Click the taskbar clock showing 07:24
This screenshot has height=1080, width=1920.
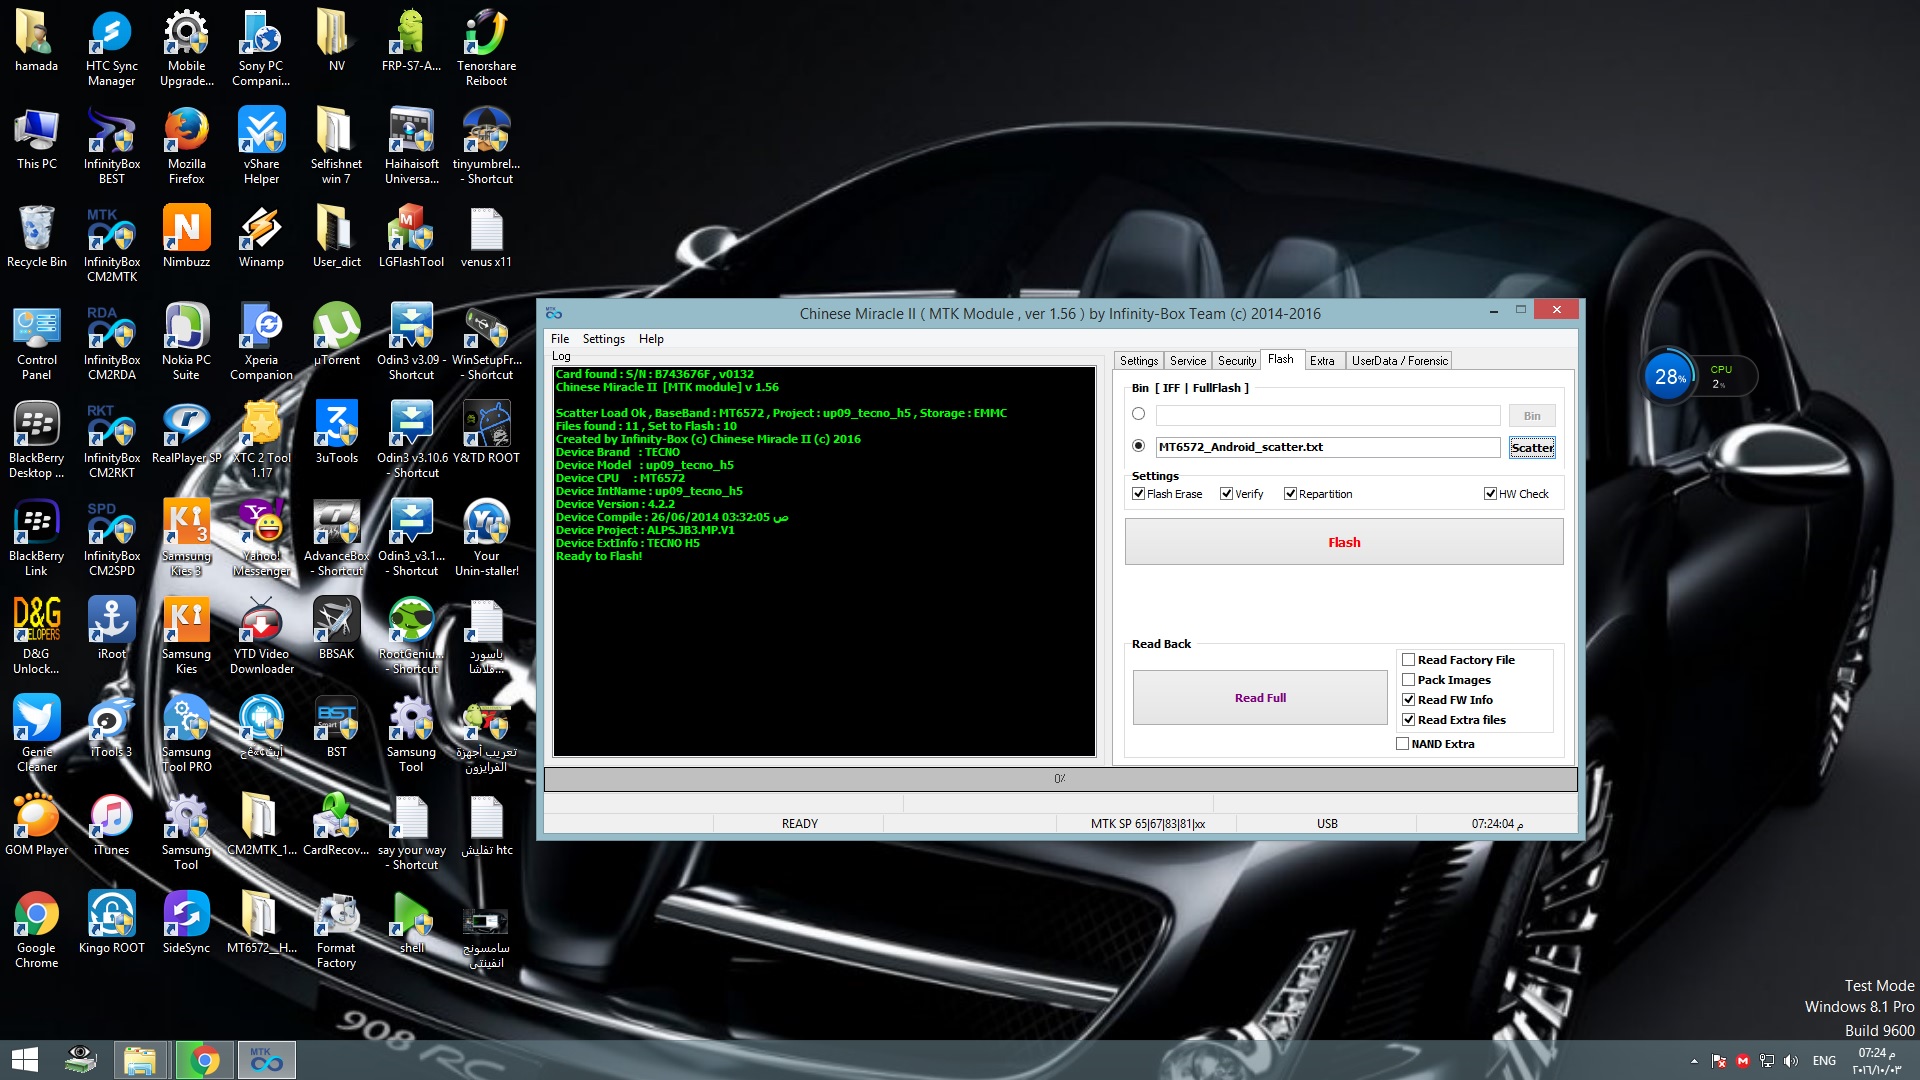1878,1061
